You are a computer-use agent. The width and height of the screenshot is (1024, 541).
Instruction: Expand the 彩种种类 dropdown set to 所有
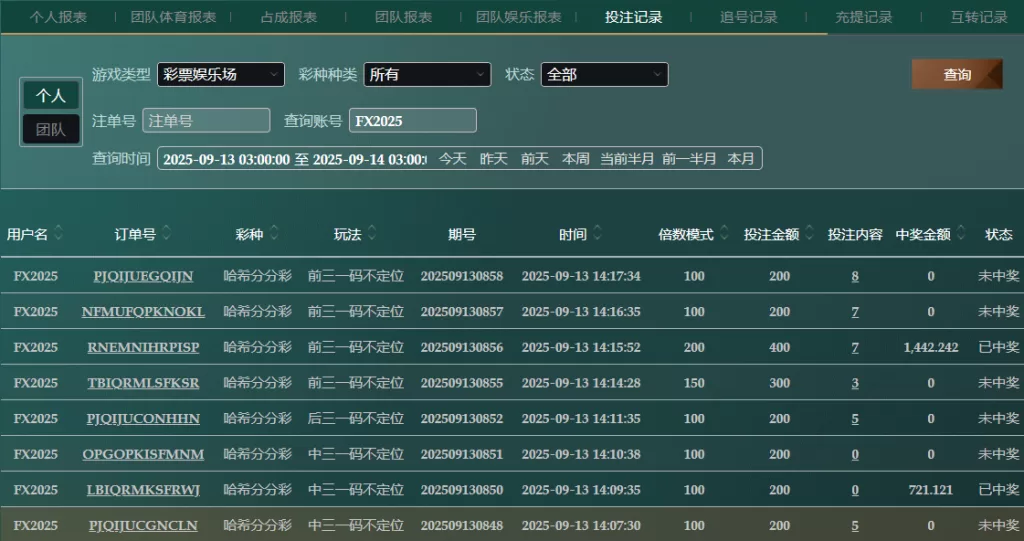click(427, 74)
